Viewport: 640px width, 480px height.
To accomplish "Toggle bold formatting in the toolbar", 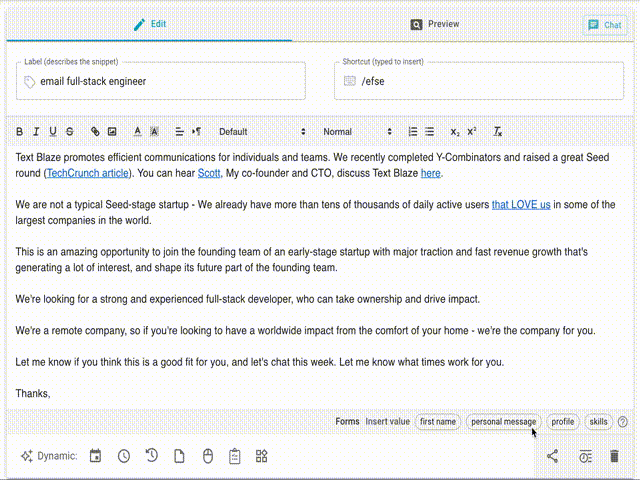I will pyautogui.click(x=19, y=131).
